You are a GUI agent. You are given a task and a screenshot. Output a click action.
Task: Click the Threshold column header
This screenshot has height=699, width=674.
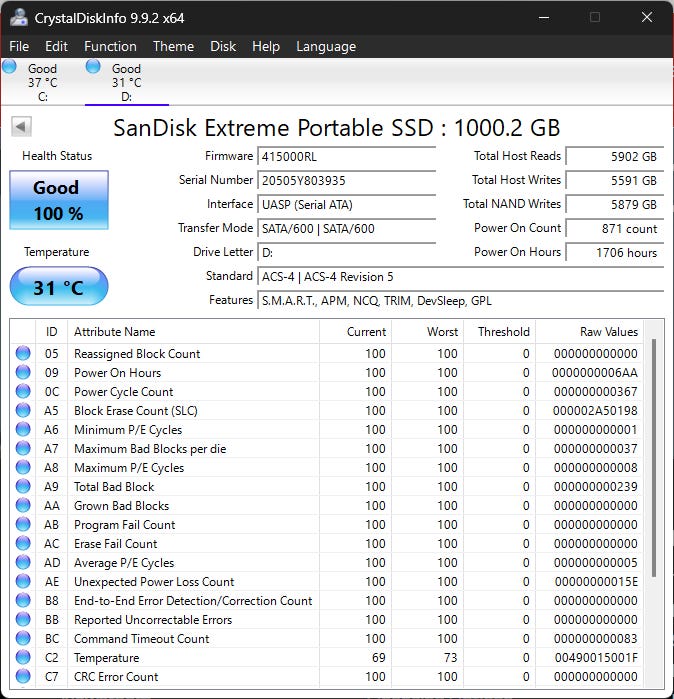click(x=499, y=332)
